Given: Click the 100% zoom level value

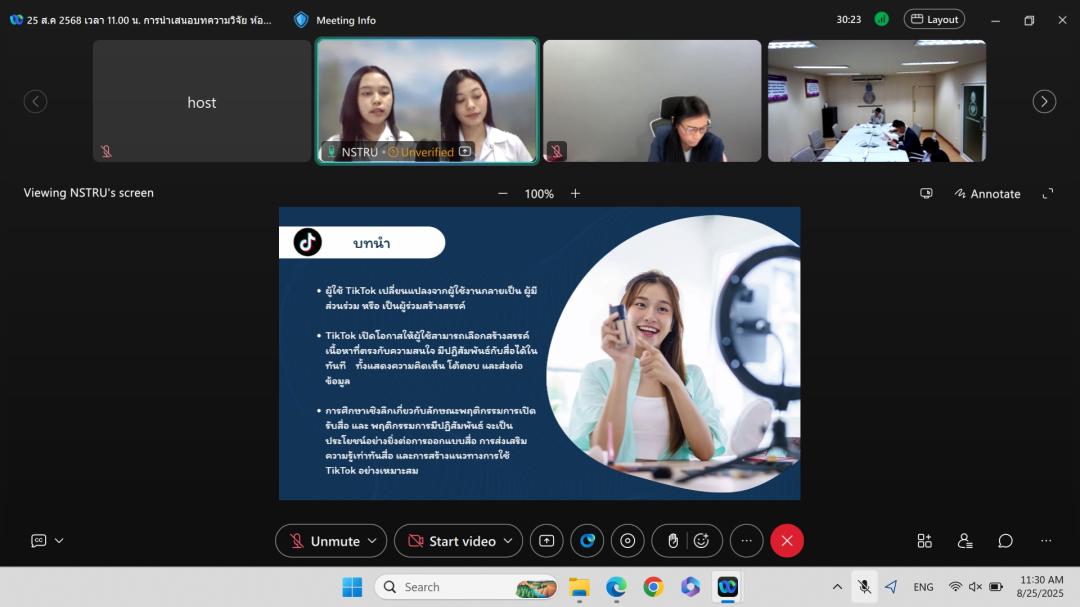Looking at the screenshot, I should click(539, 194).
